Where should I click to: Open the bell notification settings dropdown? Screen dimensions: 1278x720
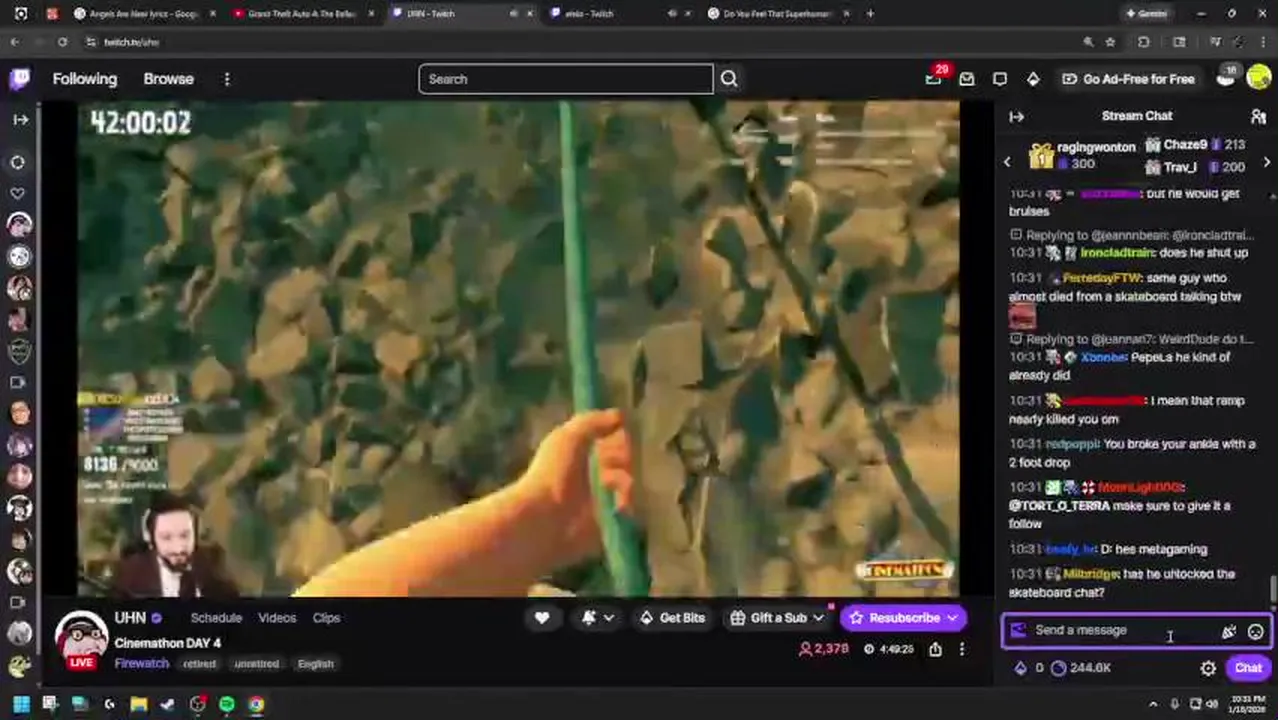click(x=598, y=618)
